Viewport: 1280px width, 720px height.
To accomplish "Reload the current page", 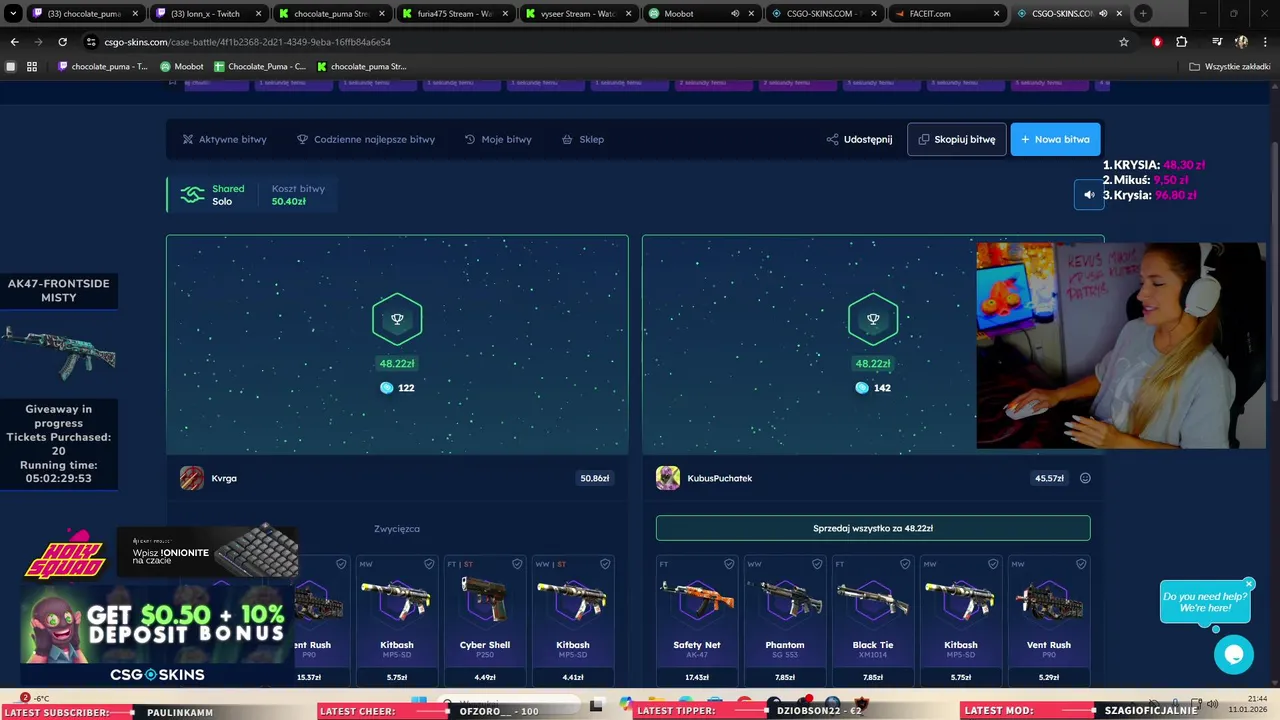I will (62, 42).
